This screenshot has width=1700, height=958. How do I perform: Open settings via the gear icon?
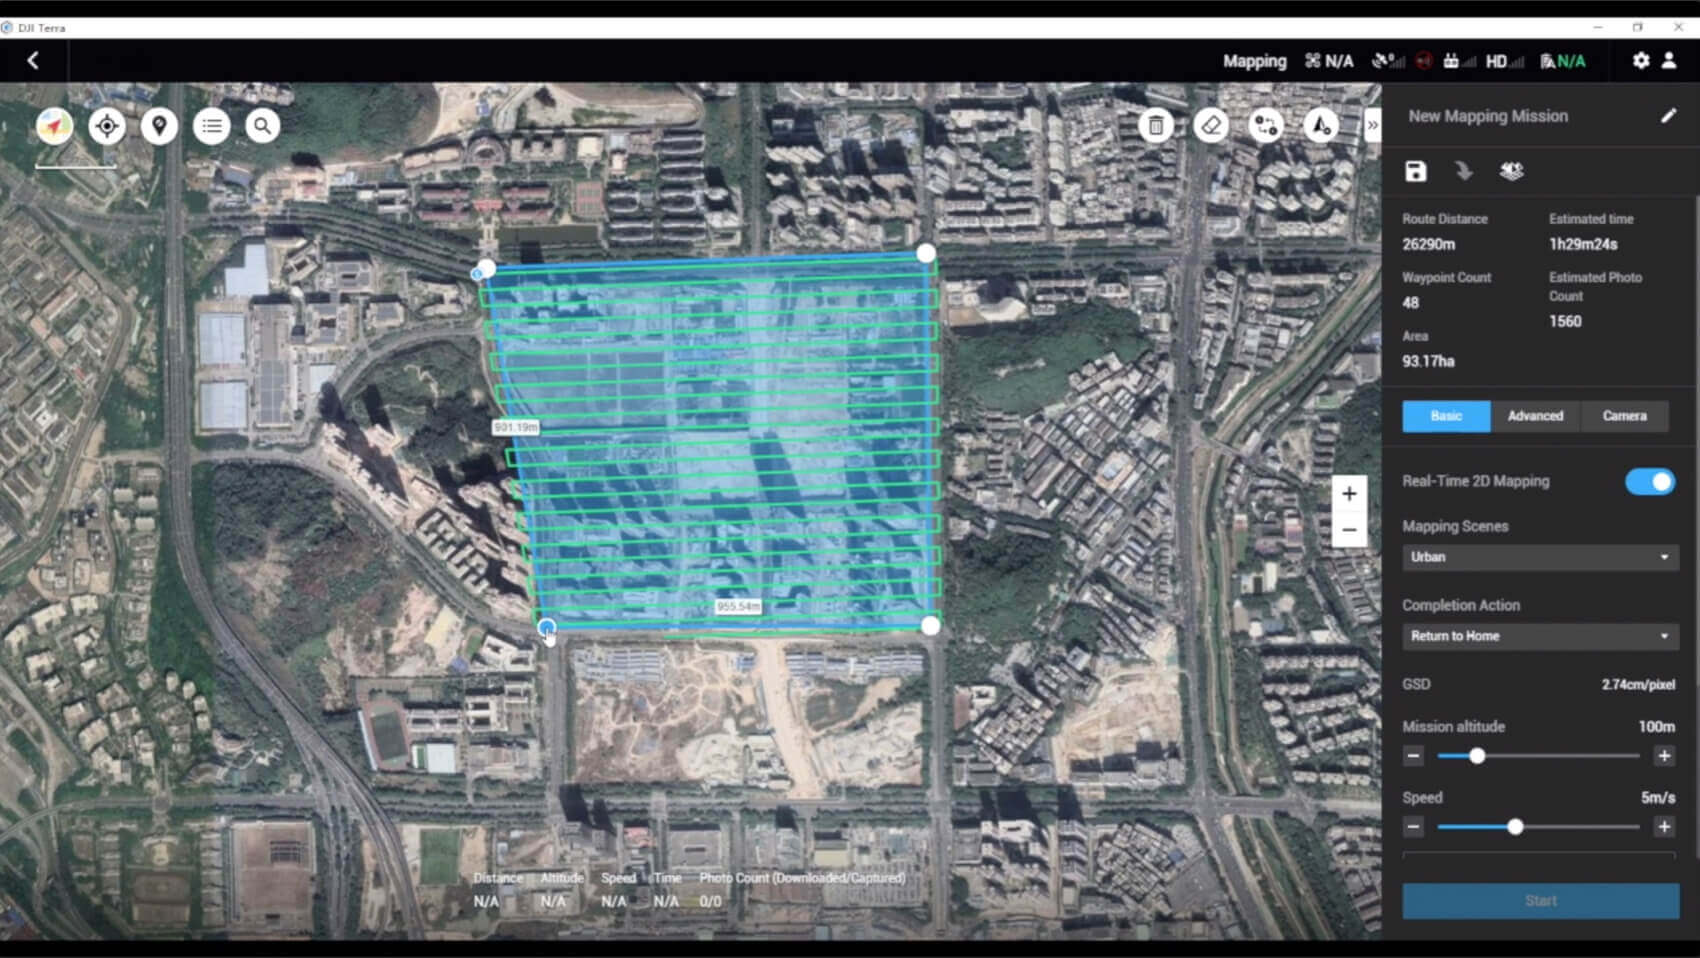click(x=1641, y=61)
